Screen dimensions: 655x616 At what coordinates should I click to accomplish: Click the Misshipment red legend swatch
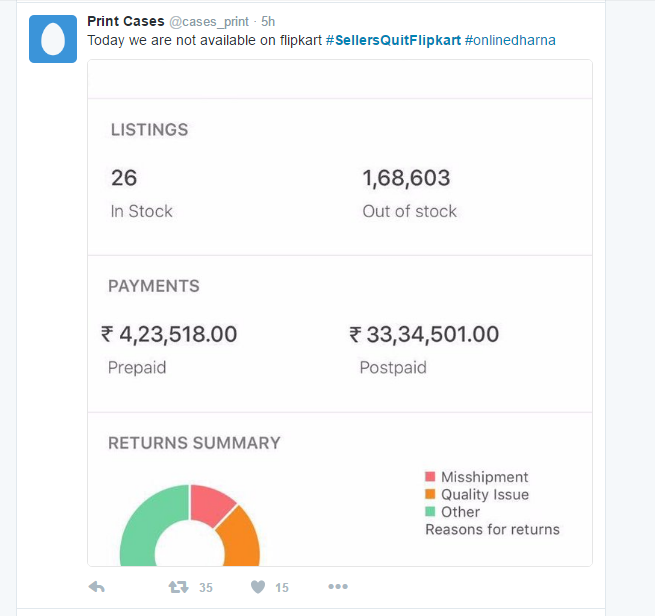pyautogui.click(x=430, y=477)
